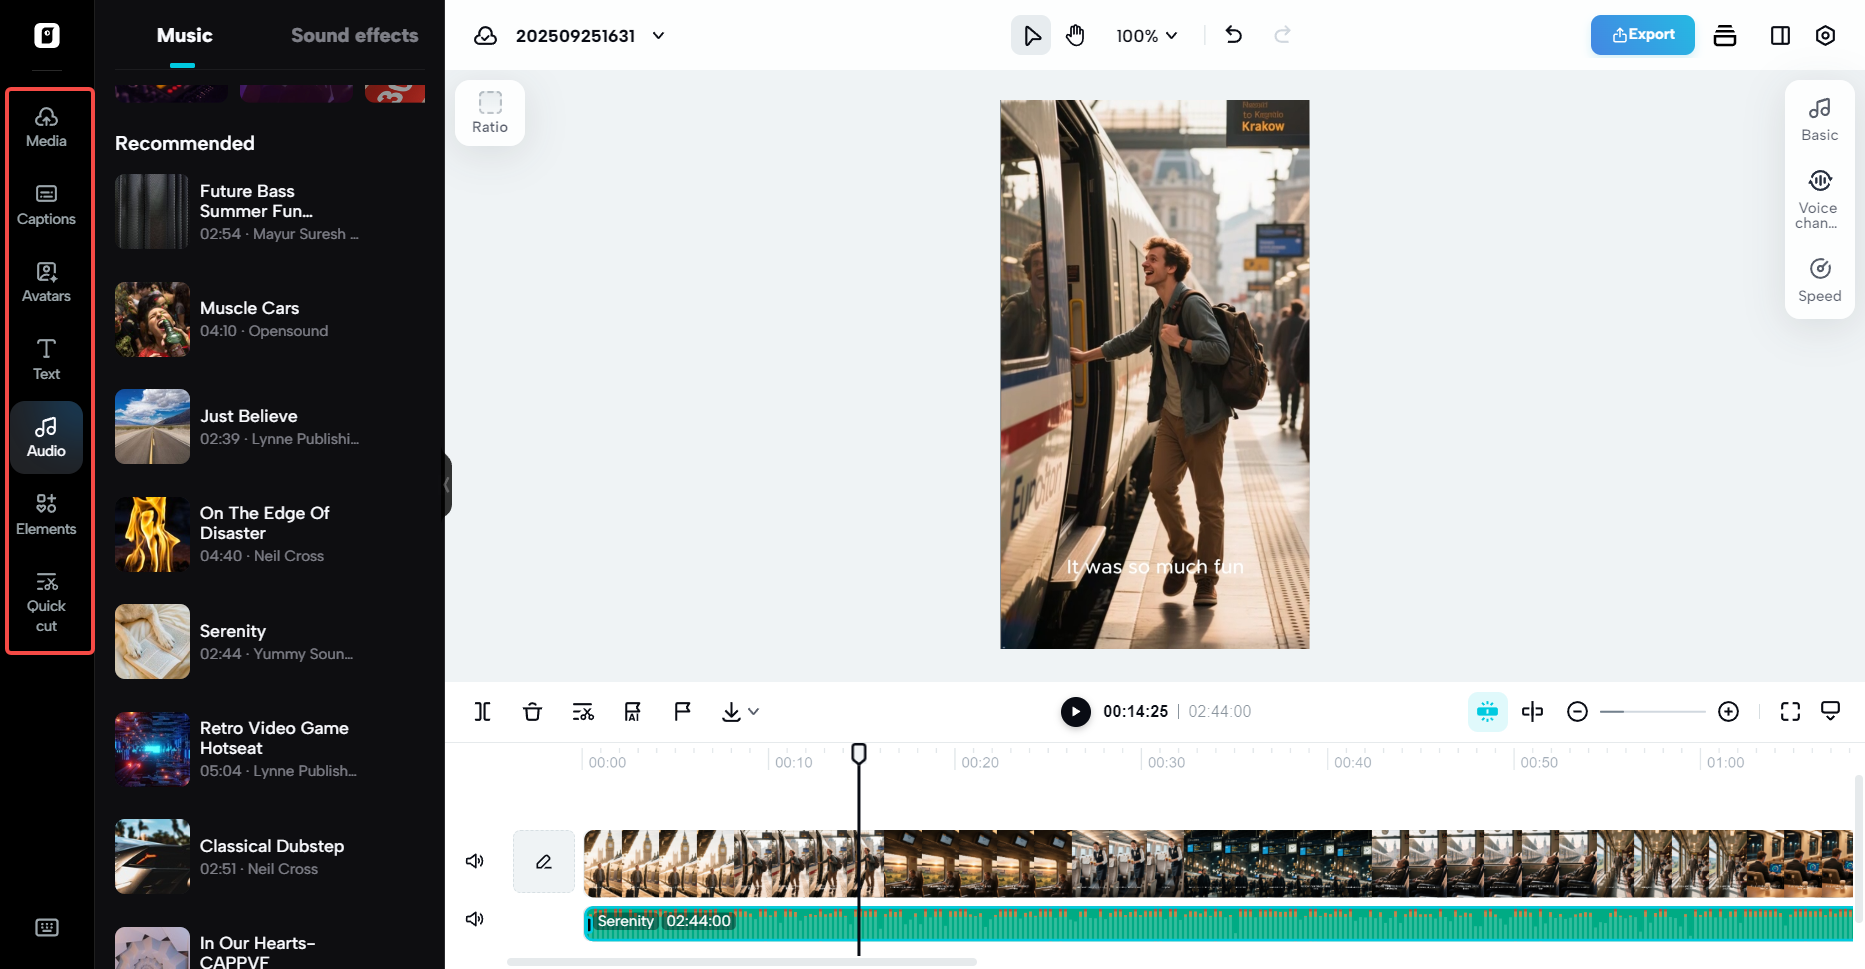Select the Serenity track thumbnail
This screenshot has height=969, width=1865.
tap(152, 641)
